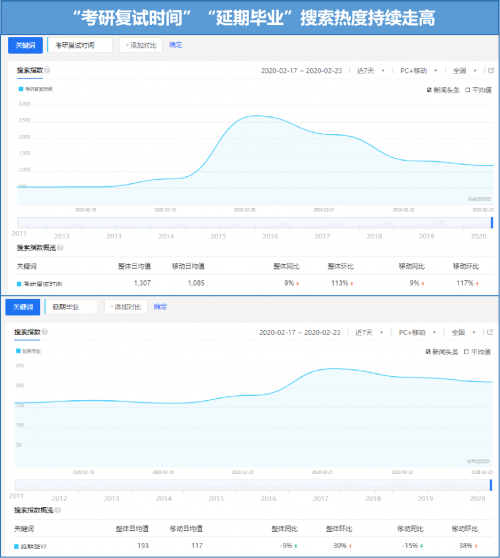Enable 平均值 checkbox in 考研复试时间 chart
This screenshot has width=500, height=558.
click(x=468, y=90)
